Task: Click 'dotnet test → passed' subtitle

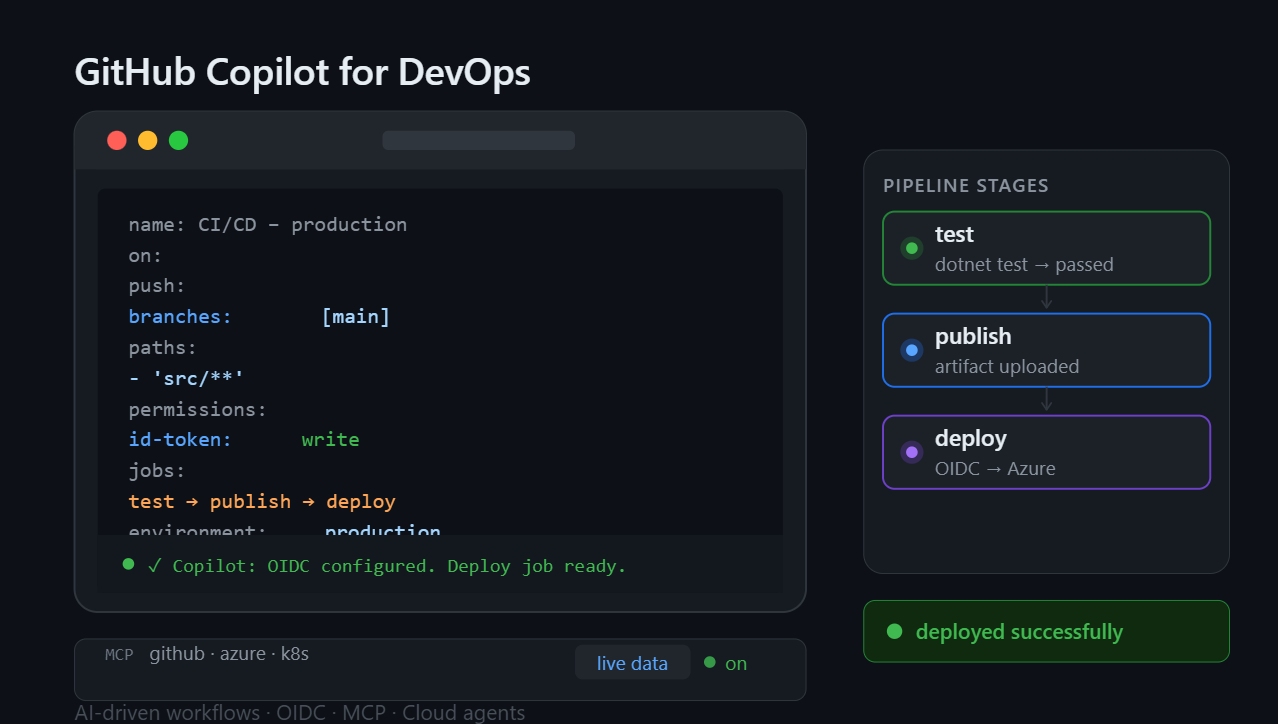Action: tap(1024, 265)
